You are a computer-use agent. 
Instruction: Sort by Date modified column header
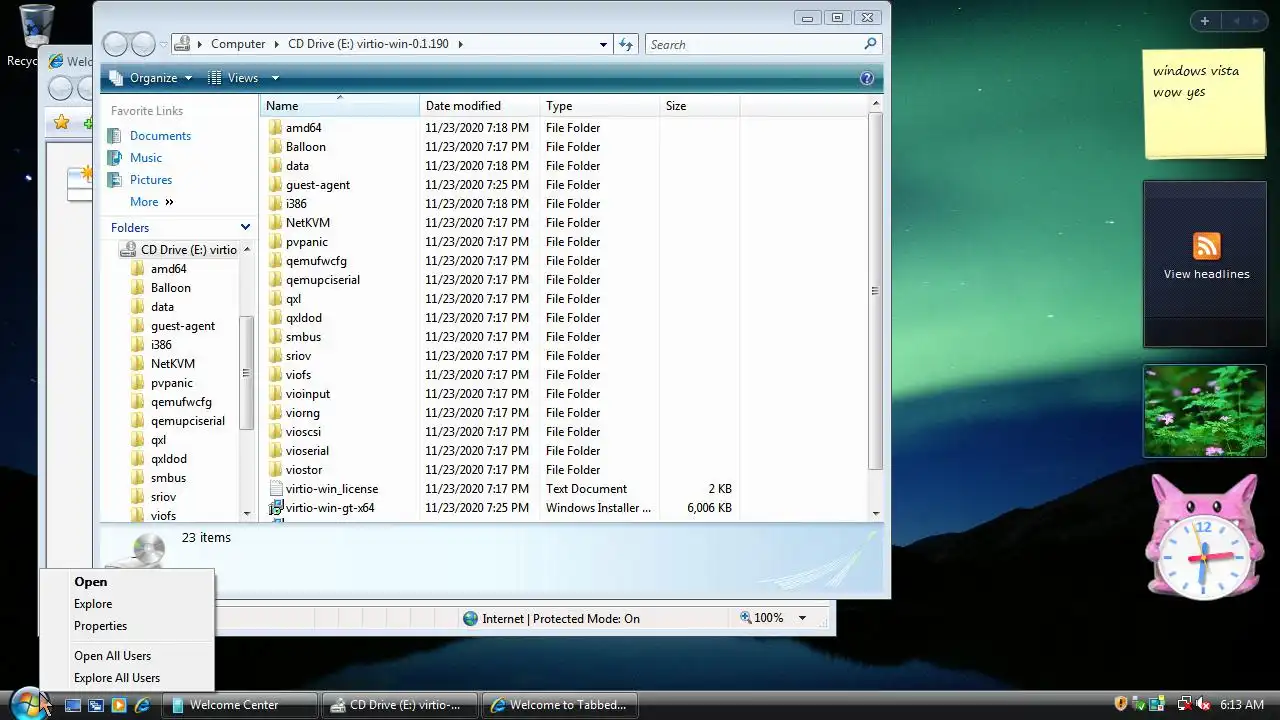click(x=480, y=106)
